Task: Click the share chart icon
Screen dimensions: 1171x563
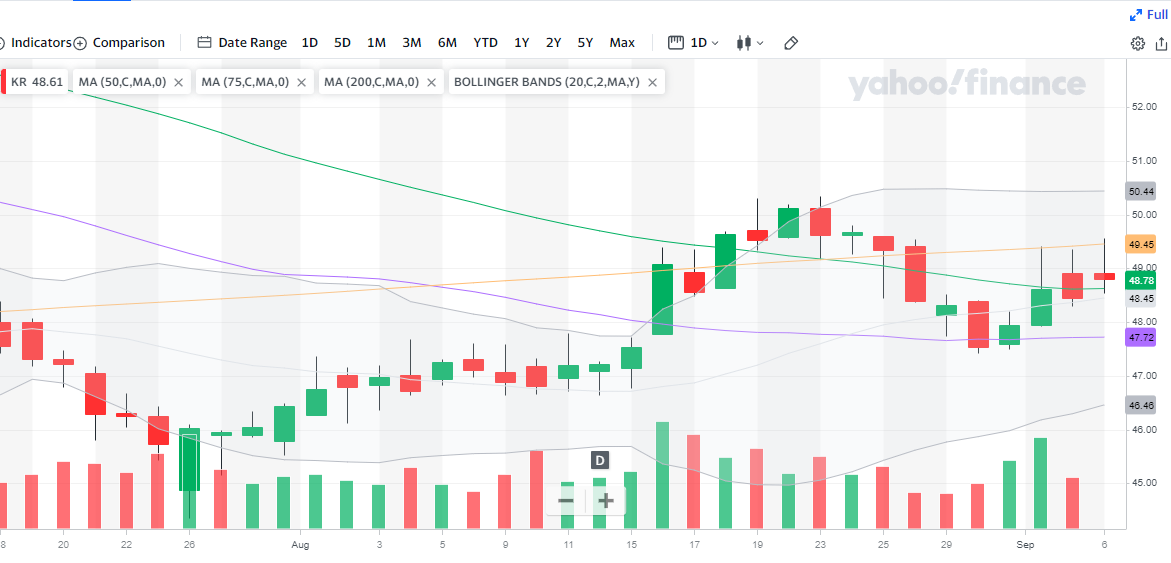Action: tap(1162, 43)
